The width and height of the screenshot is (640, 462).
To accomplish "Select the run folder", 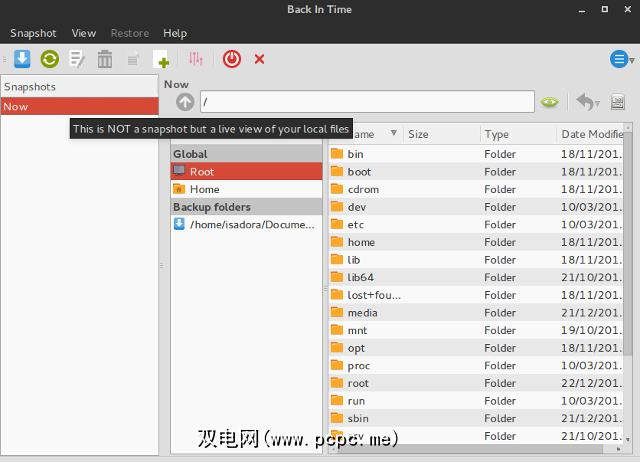I will point(476,400).
